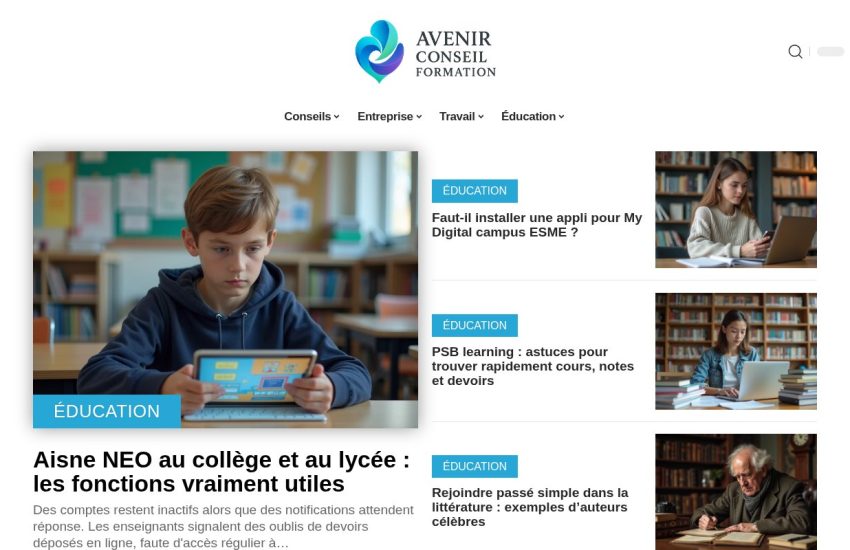Click the chevron next to Conseils
The width and height of the screenshot is (850, 550).
[337, 117]
